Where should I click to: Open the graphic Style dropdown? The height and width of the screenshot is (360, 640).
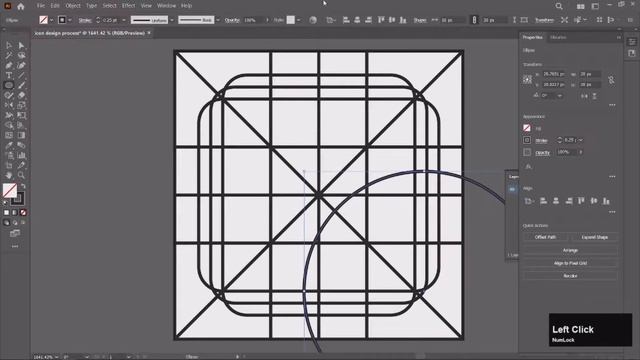click(x=299, y=20)
